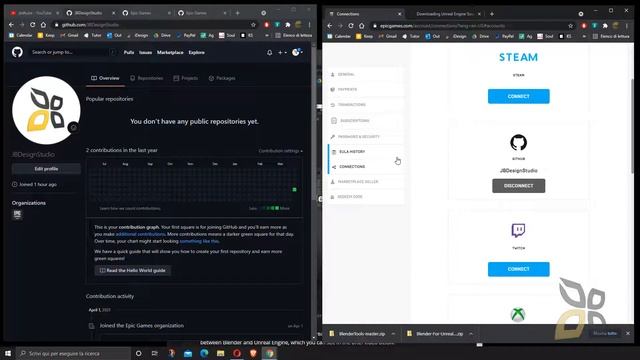Viewport: 640px width, 360px height.
Task: Open the Drive bookmark in GitHub window
Action: tap(162, 36)
